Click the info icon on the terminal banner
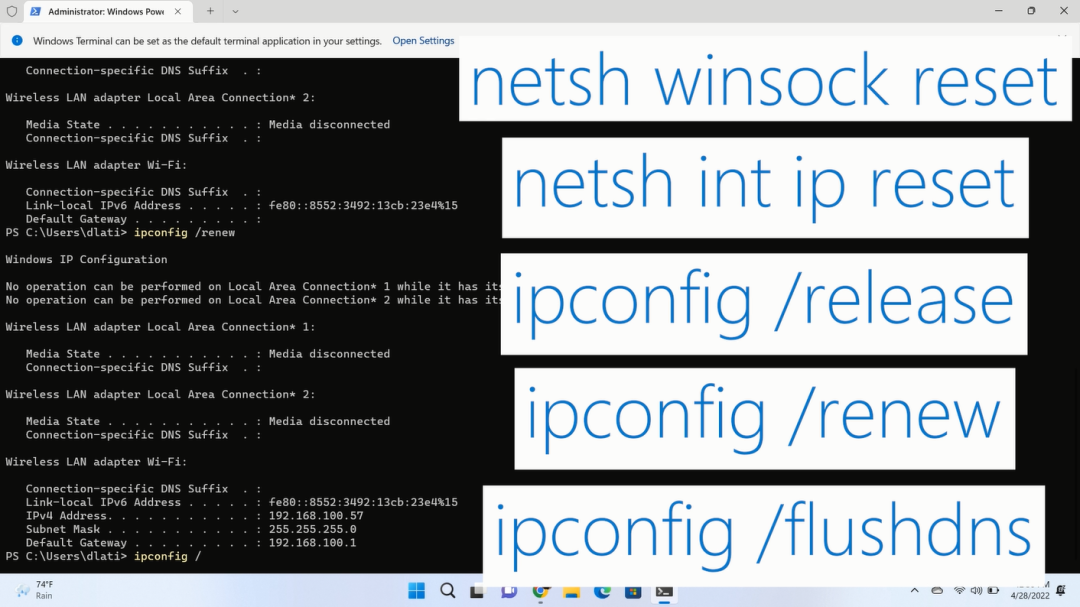 pos(17,41)
